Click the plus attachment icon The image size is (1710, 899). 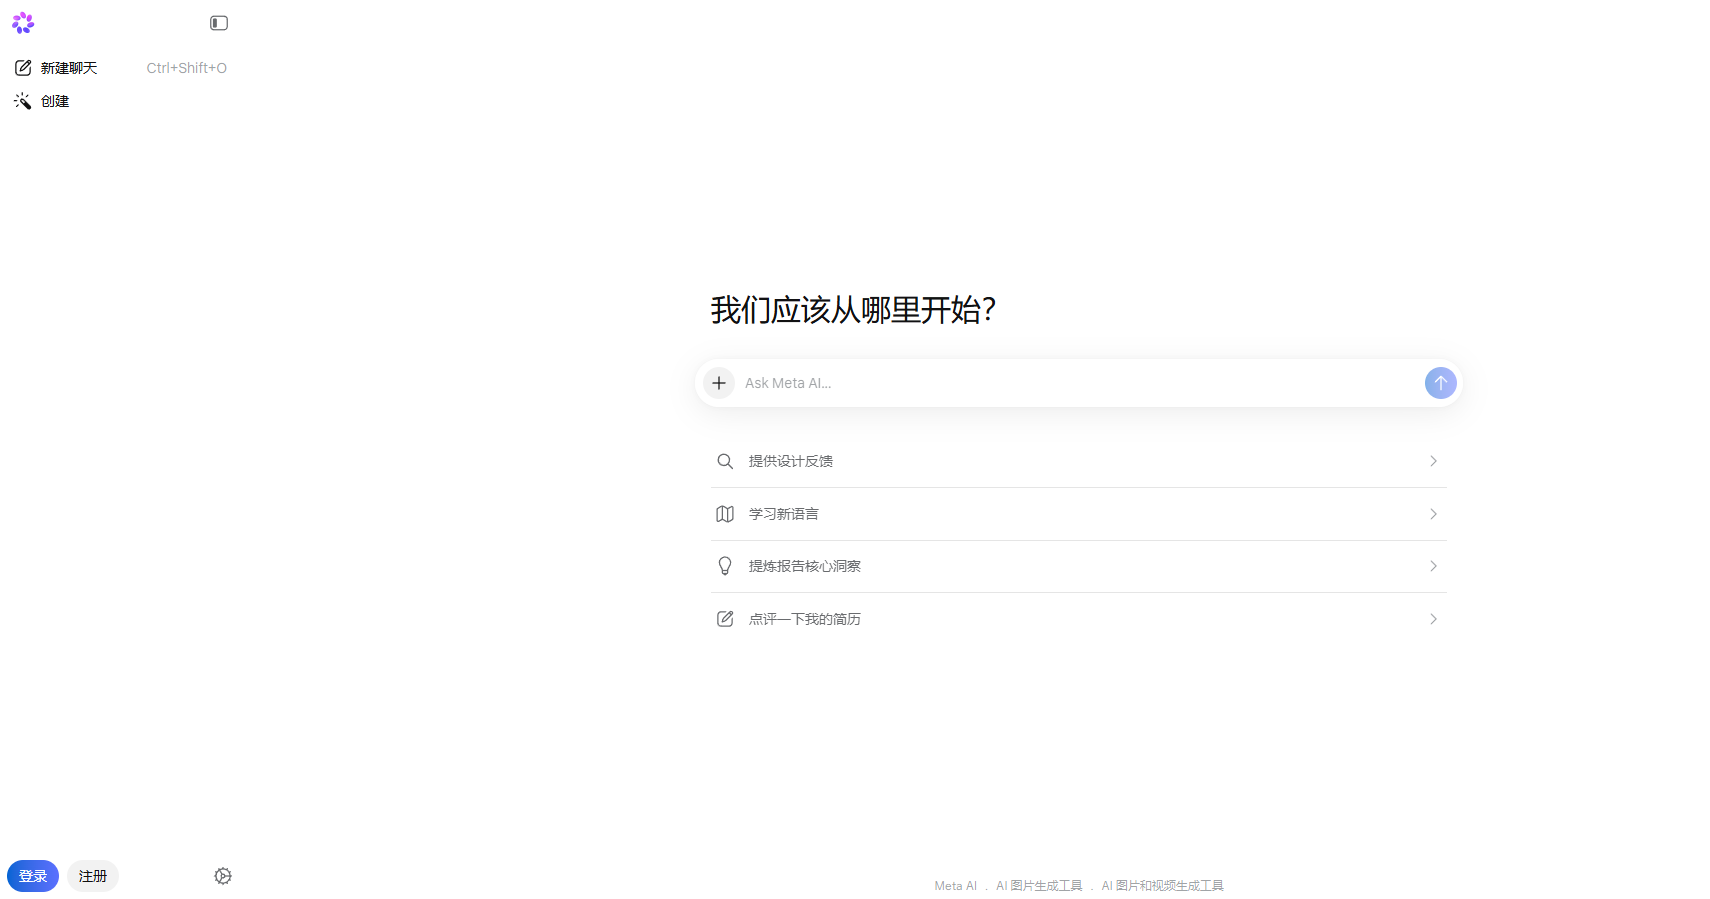pyautogui.click(x=719, y=383)
